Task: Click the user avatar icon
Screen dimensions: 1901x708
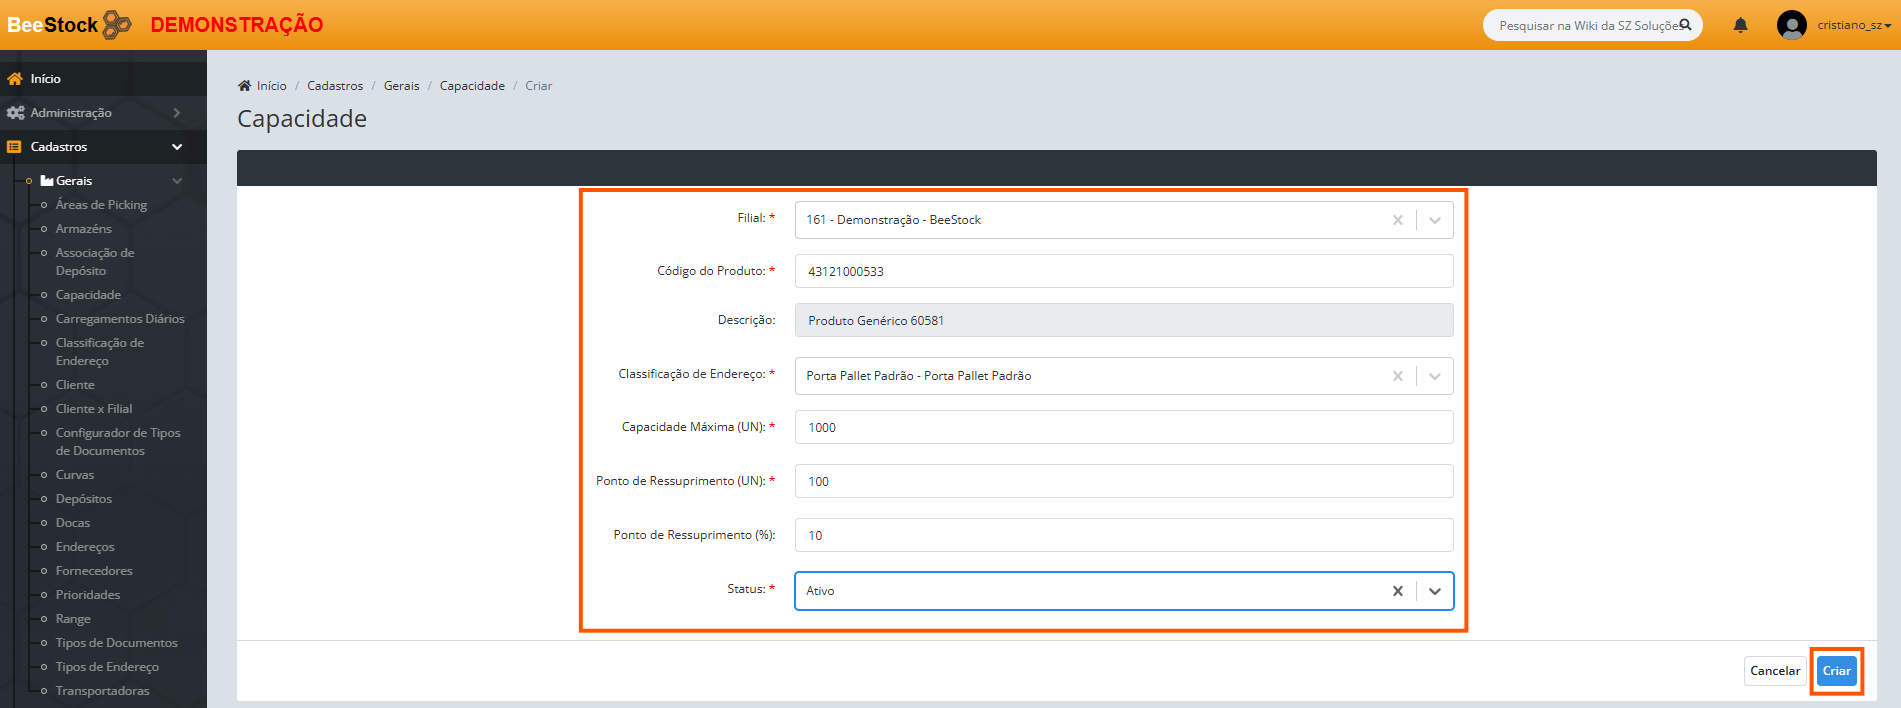Action: pos(1791,25)
